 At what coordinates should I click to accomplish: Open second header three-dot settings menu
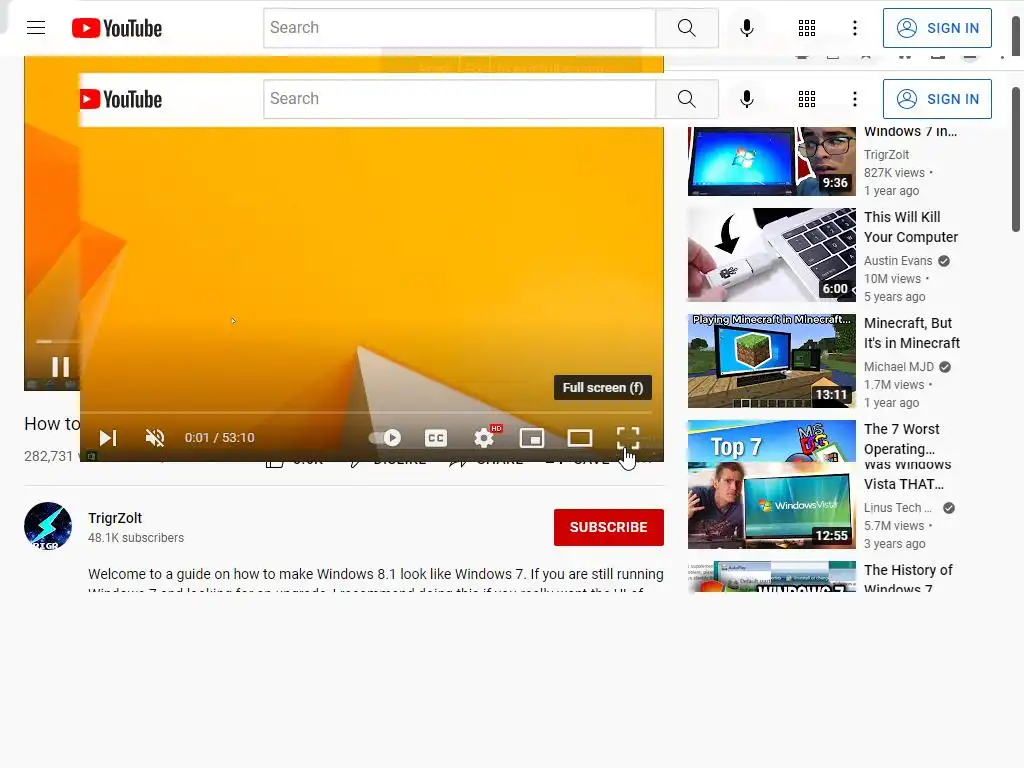[x=855, y=99]
